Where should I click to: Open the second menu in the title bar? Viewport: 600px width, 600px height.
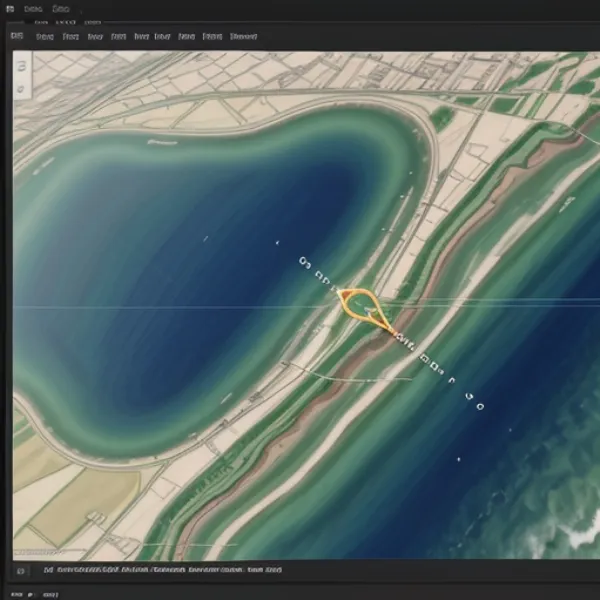(x=63, y=6)
